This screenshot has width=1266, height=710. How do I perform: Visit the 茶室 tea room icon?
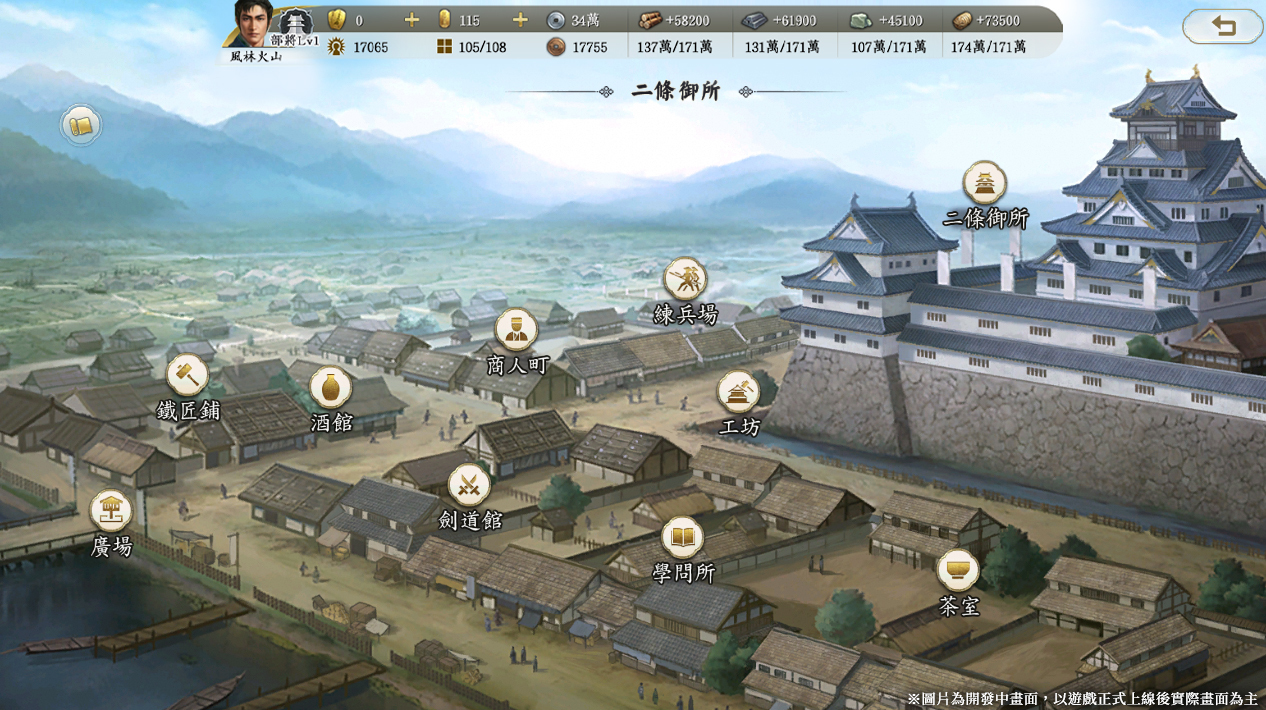point(958,571)
